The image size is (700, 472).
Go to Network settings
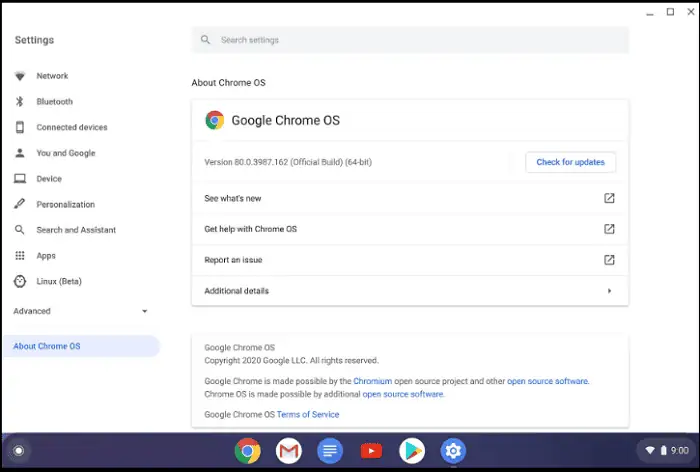coord(52,76)
